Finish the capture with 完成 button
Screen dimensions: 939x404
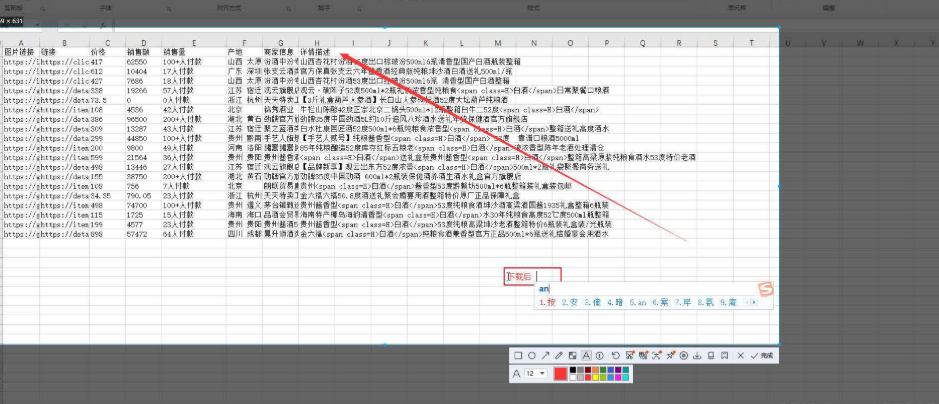click(x=762, y=356)
